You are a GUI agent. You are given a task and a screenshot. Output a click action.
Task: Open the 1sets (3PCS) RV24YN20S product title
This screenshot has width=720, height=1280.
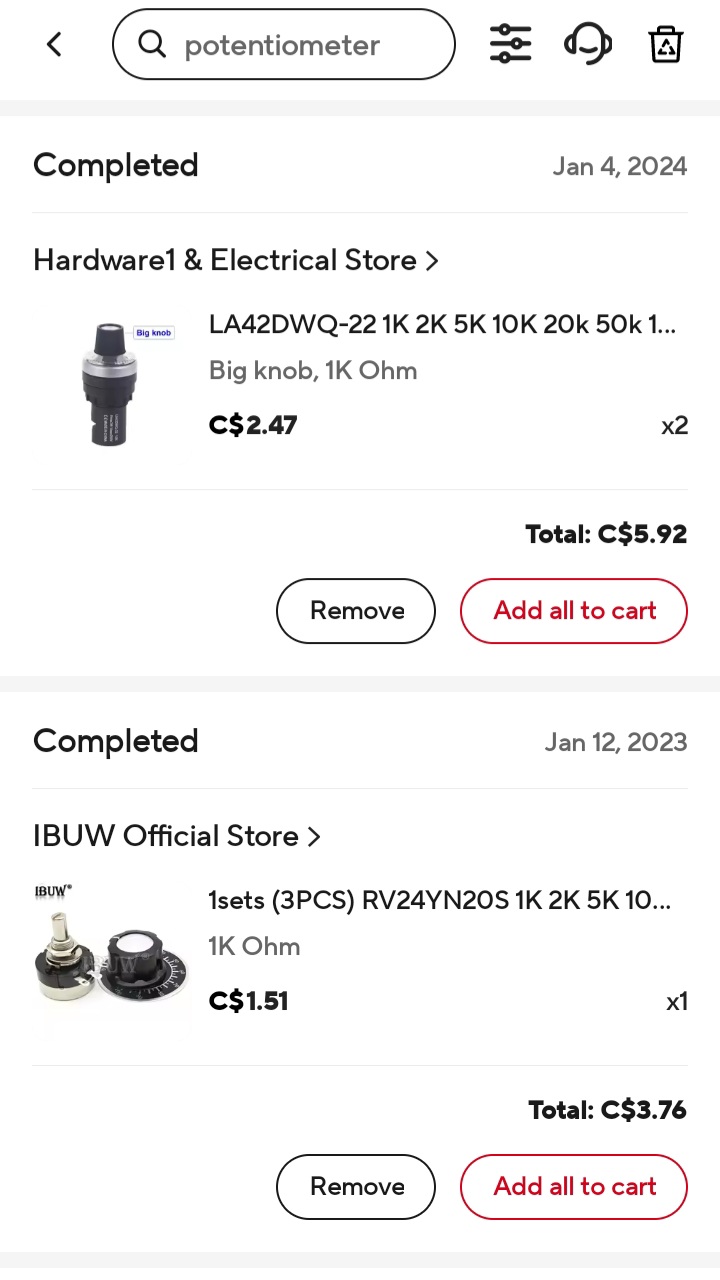coord(439,900)
